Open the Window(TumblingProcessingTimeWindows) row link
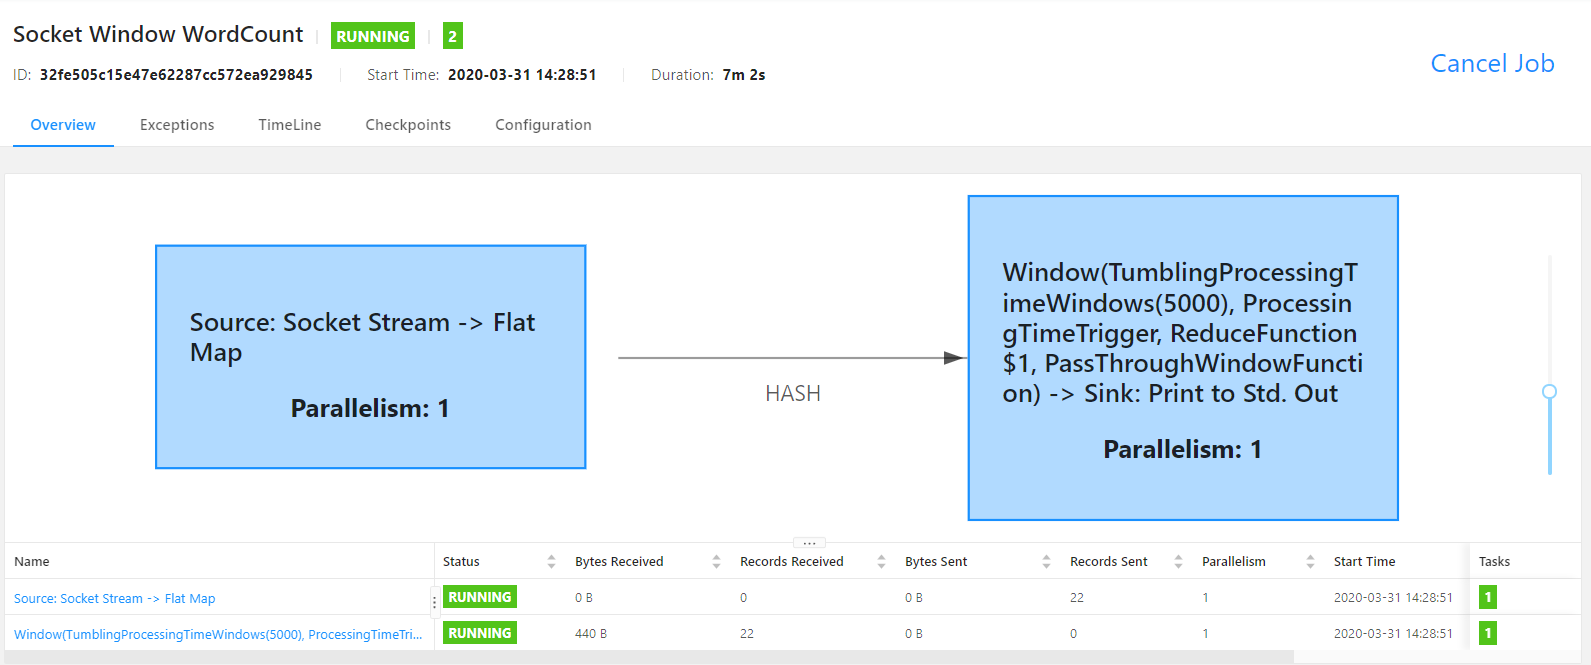Screen dimensions: 1591x665 pyautogui.click(x=218, y=635)
